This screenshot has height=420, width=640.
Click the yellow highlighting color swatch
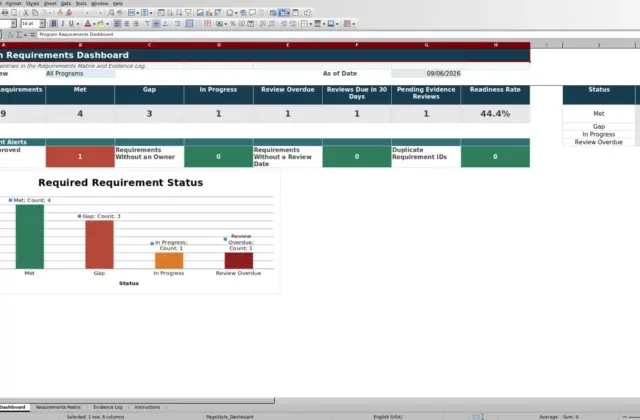(100, 24)
